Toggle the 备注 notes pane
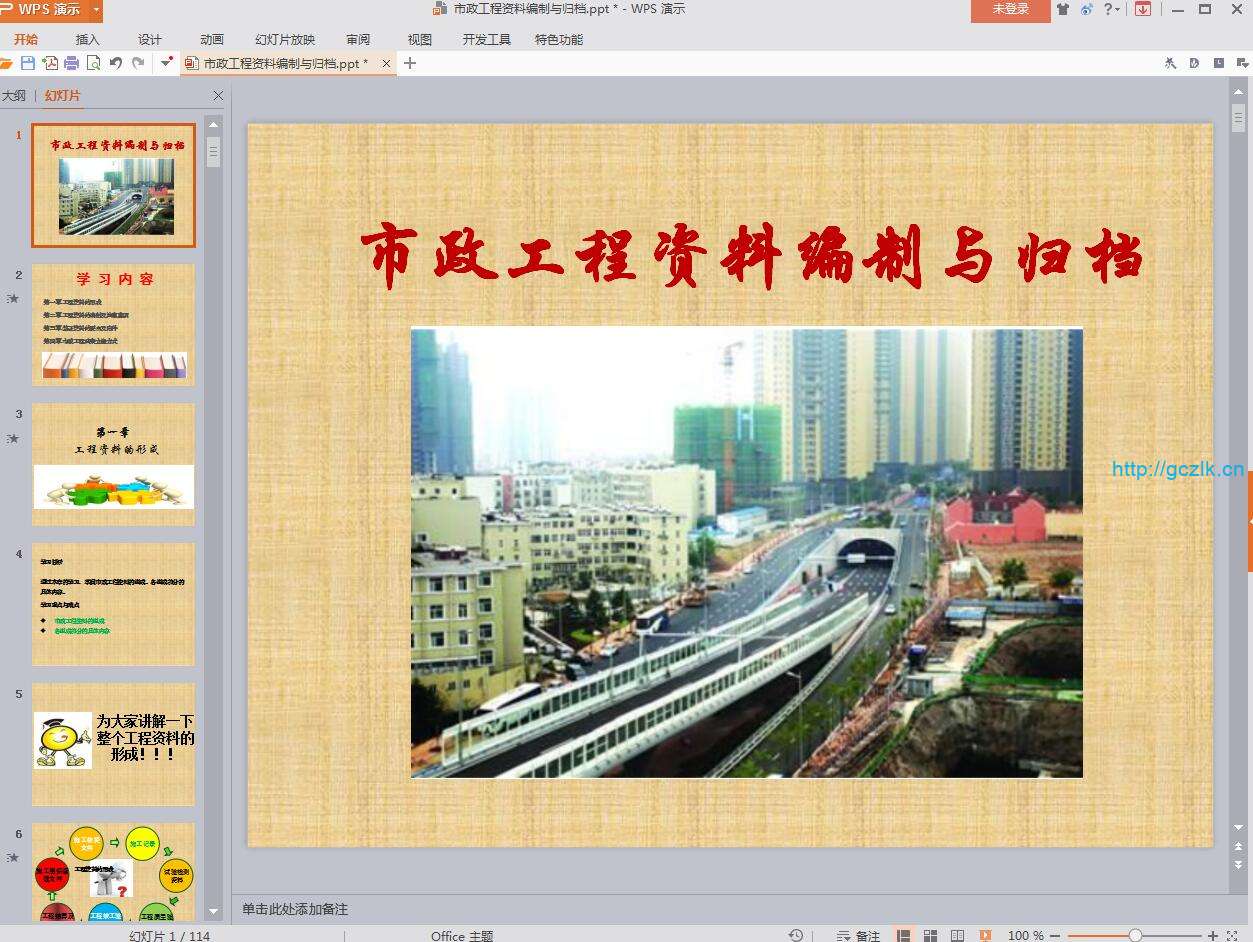This screenshot has width=1253, height=942. pyautogui.click(x=859, y=935)
